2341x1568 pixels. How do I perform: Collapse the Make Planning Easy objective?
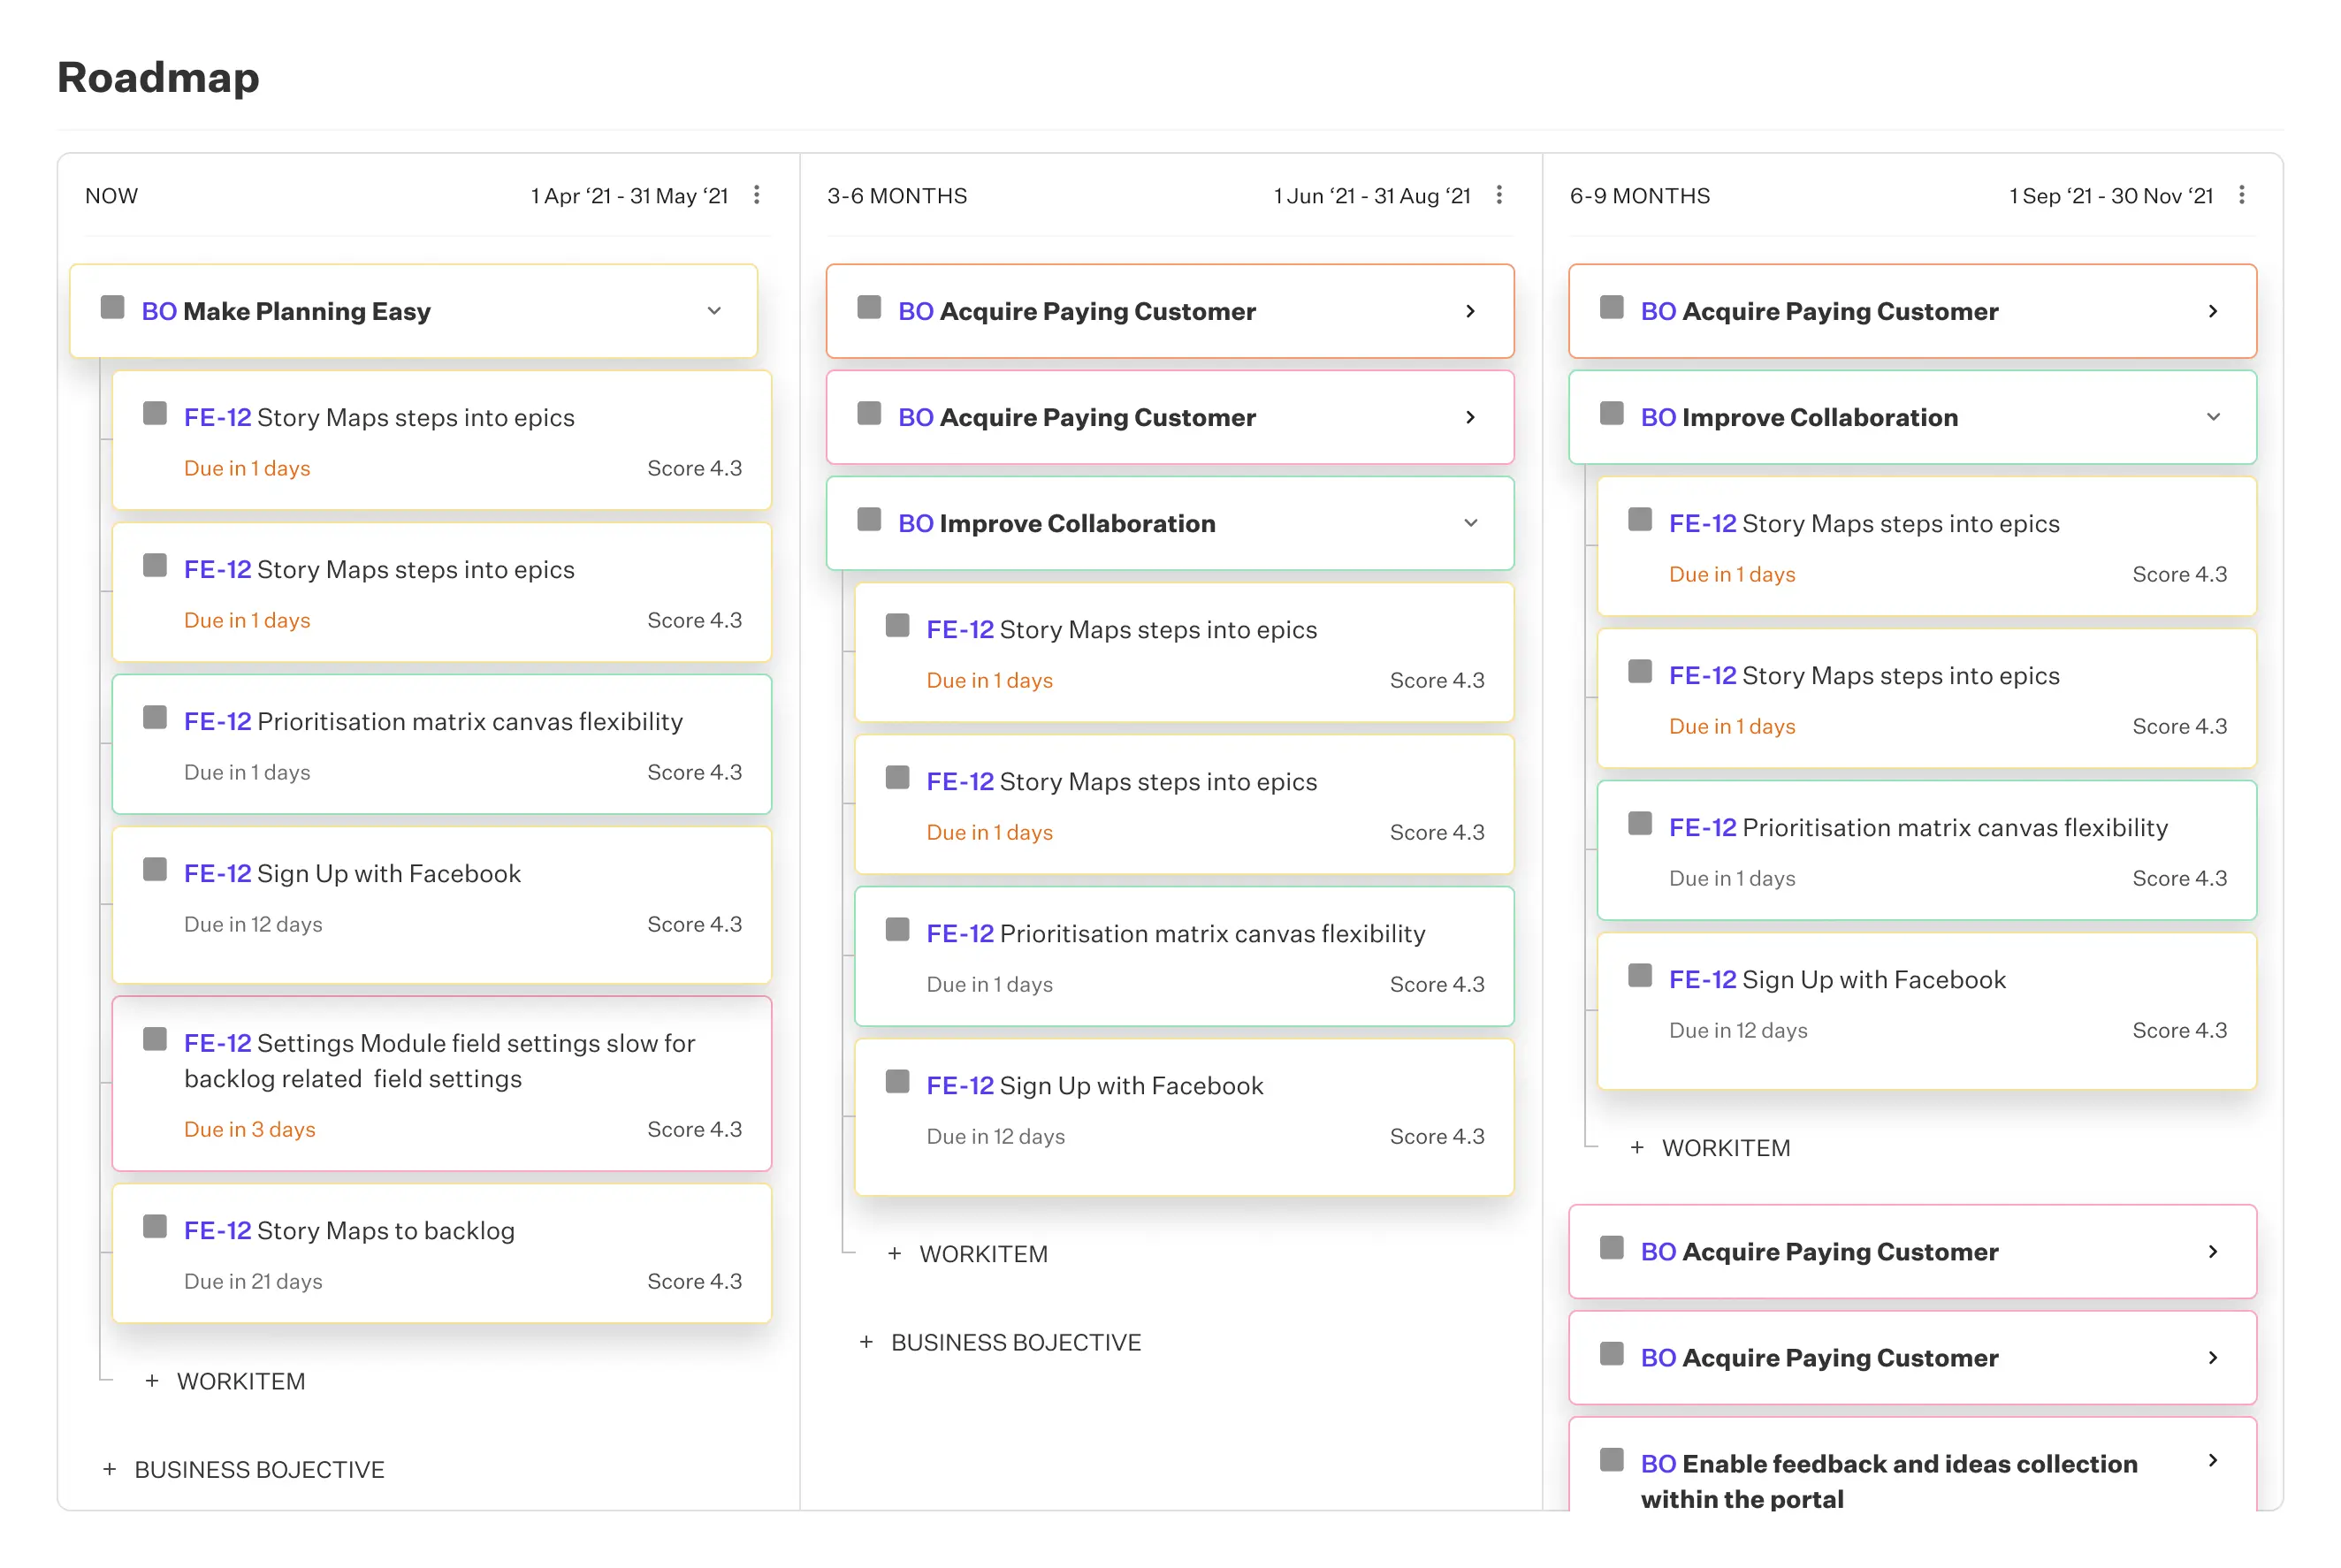coord(714,311)
